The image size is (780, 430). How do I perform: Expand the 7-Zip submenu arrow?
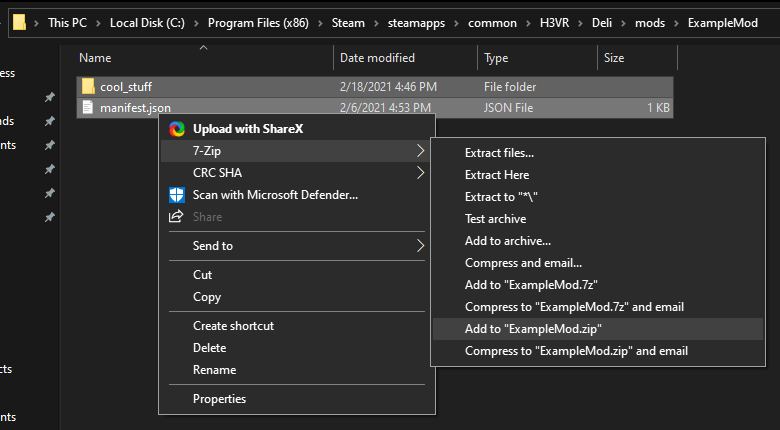tap(420, 151)
